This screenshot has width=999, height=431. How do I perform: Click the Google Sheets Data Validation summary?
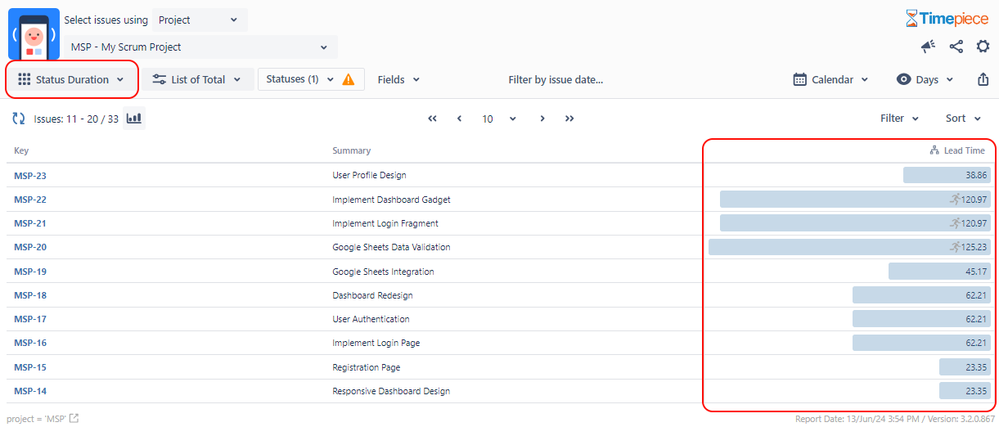[x=391, y=247]
